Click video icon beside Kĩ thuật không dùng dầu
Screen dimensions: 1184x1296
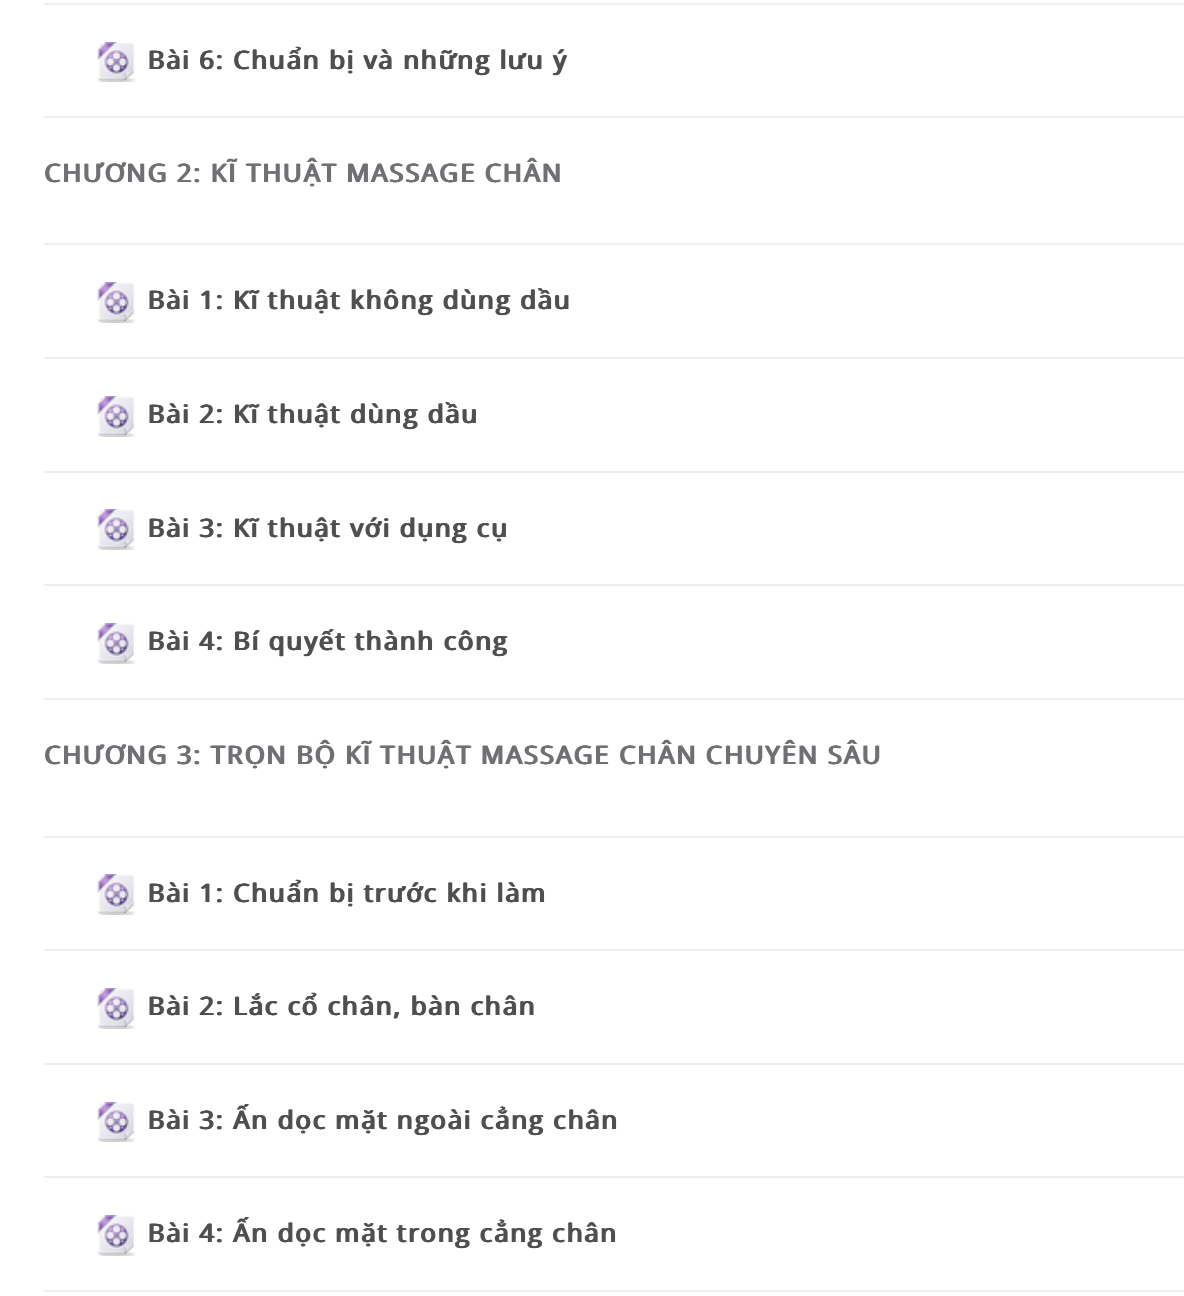tap(115, 302)
